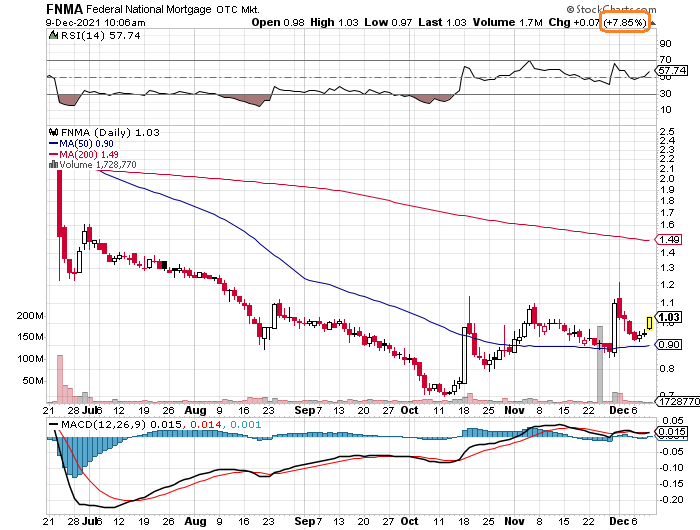The height and width of the screenshot is (530, 700).
Task: Click the 2.0 label on the price axis
Action: tap(667, 179)
